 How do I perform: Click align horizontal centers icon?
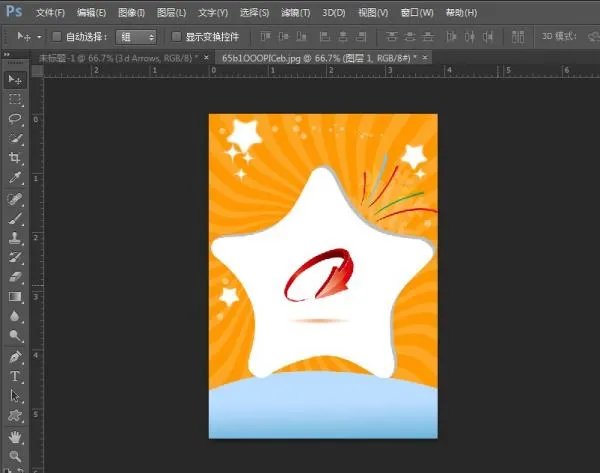(x=343, y=37)
